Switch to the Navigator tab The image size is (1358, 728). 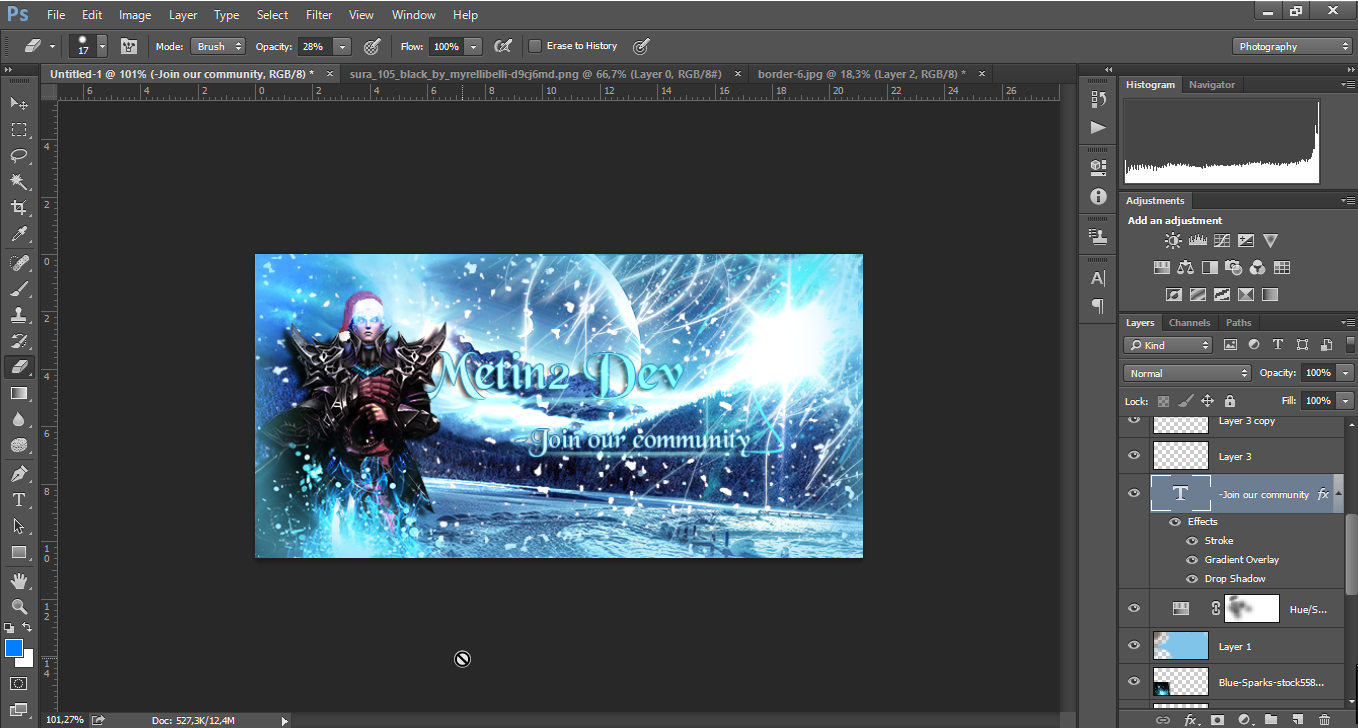click(1212, 85)
